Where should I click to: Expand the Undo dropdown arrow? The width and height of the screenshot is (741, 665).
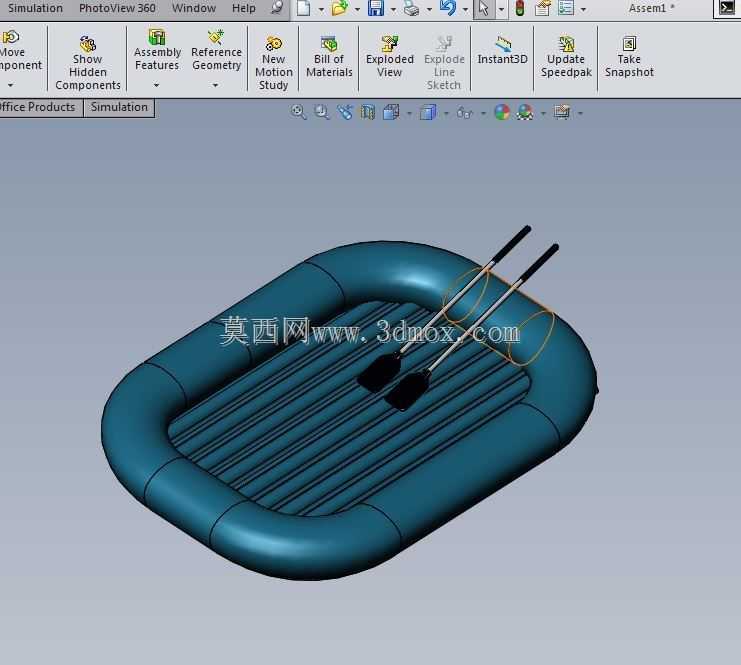[x=465, y=9]
